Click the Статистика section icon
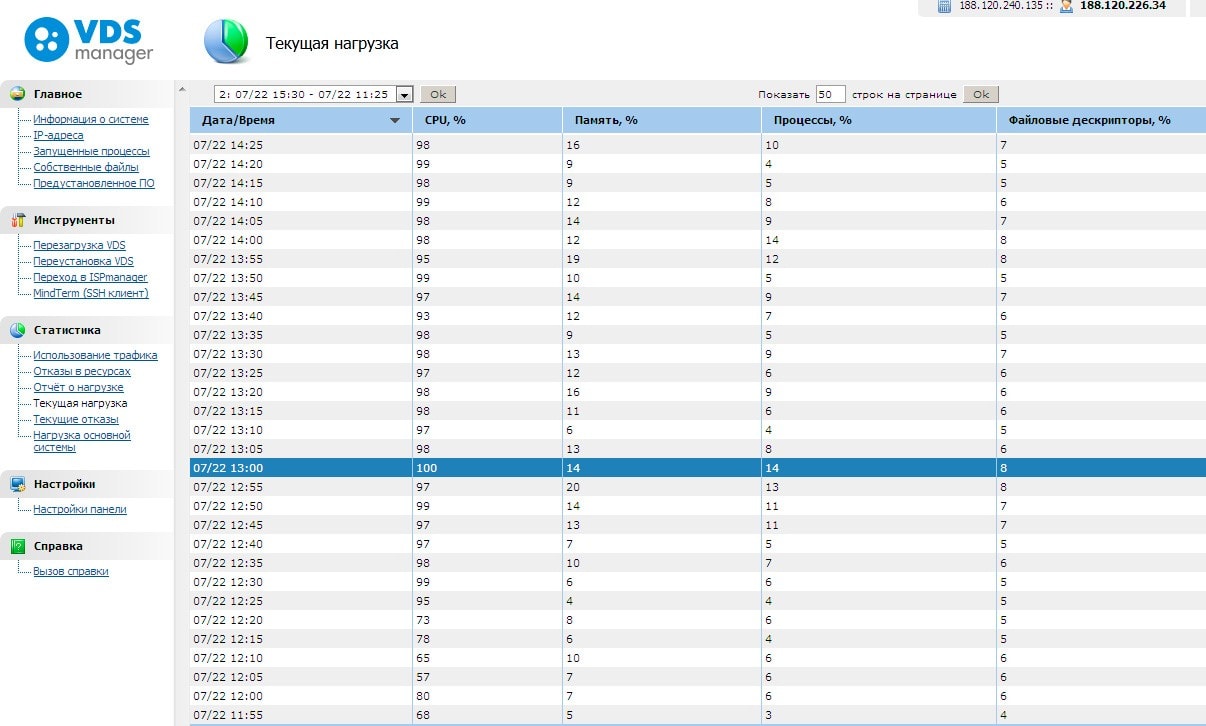 [17, 330]
